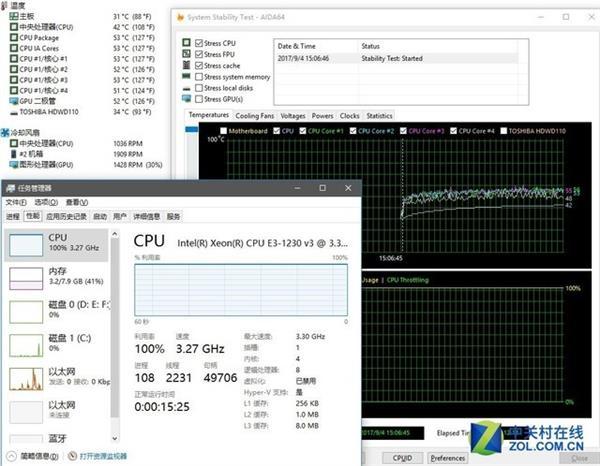600x466 pixels.
Task: Click sidebar scrollbar up arrow
Action: (115, 234)
